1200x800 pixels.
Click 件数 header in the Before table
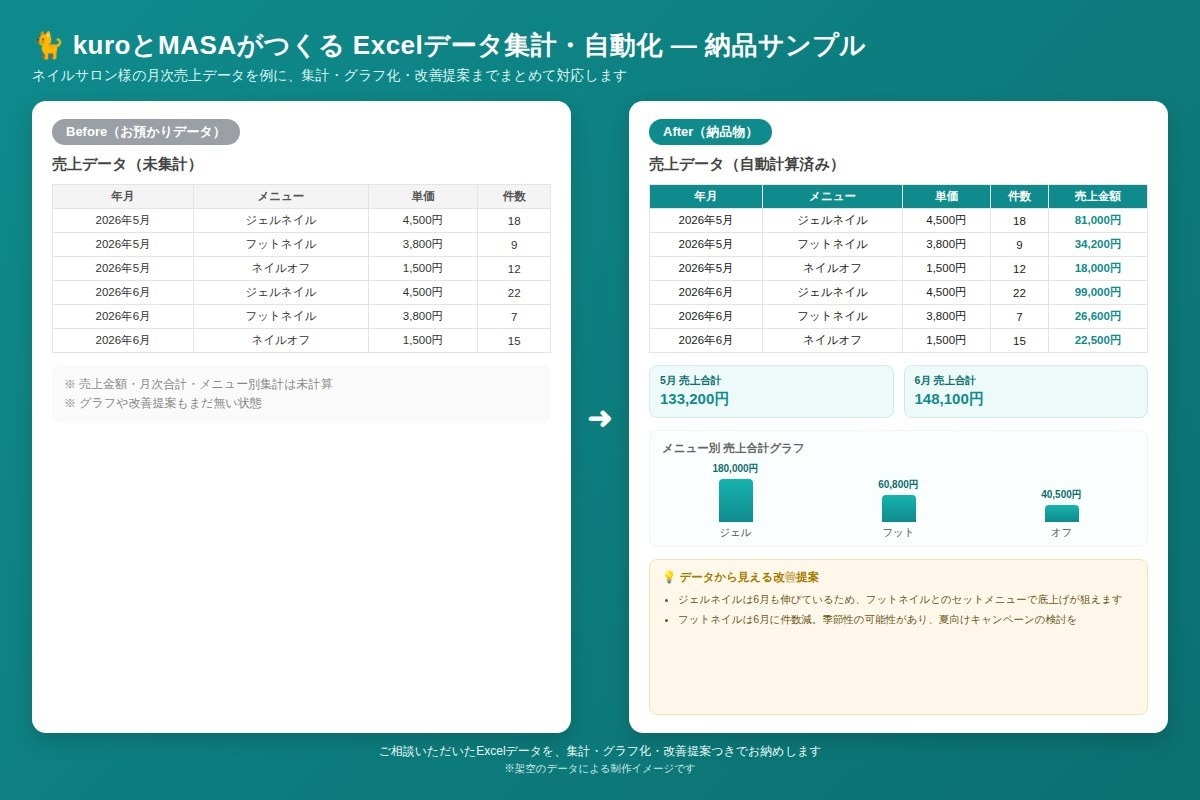514,196
